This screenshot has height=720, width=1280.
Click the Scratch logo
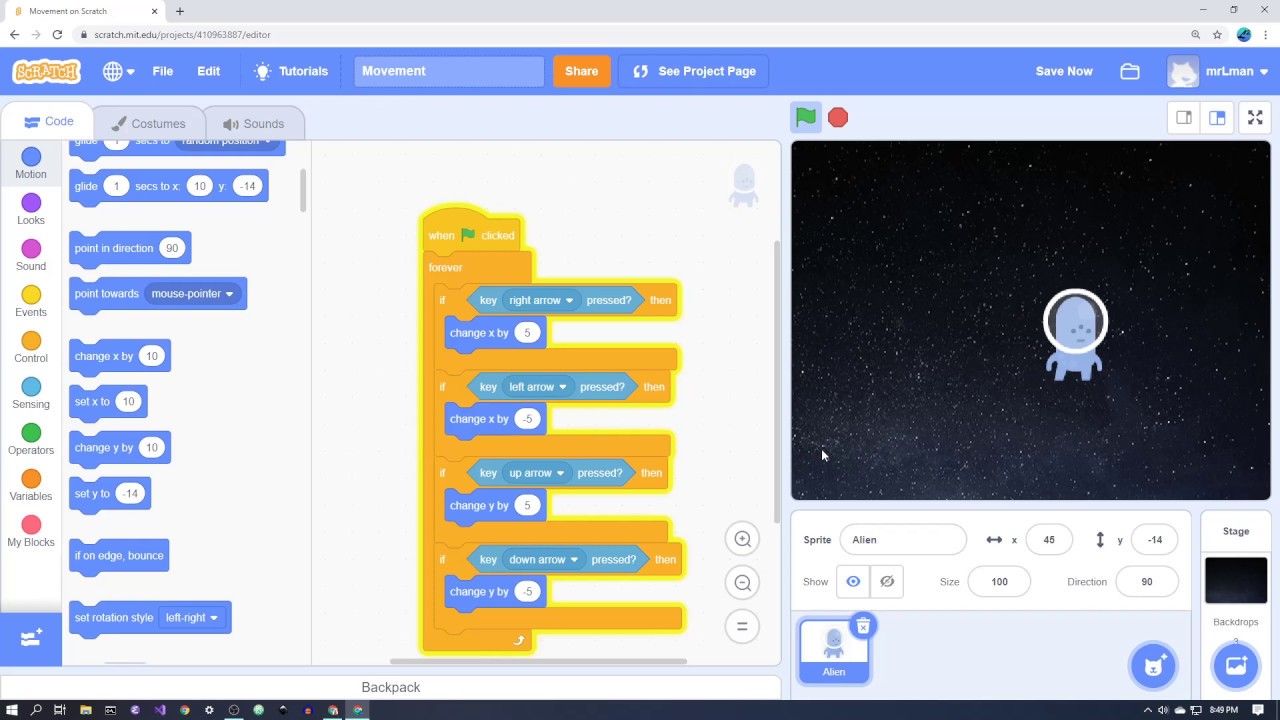pos(46,71)
